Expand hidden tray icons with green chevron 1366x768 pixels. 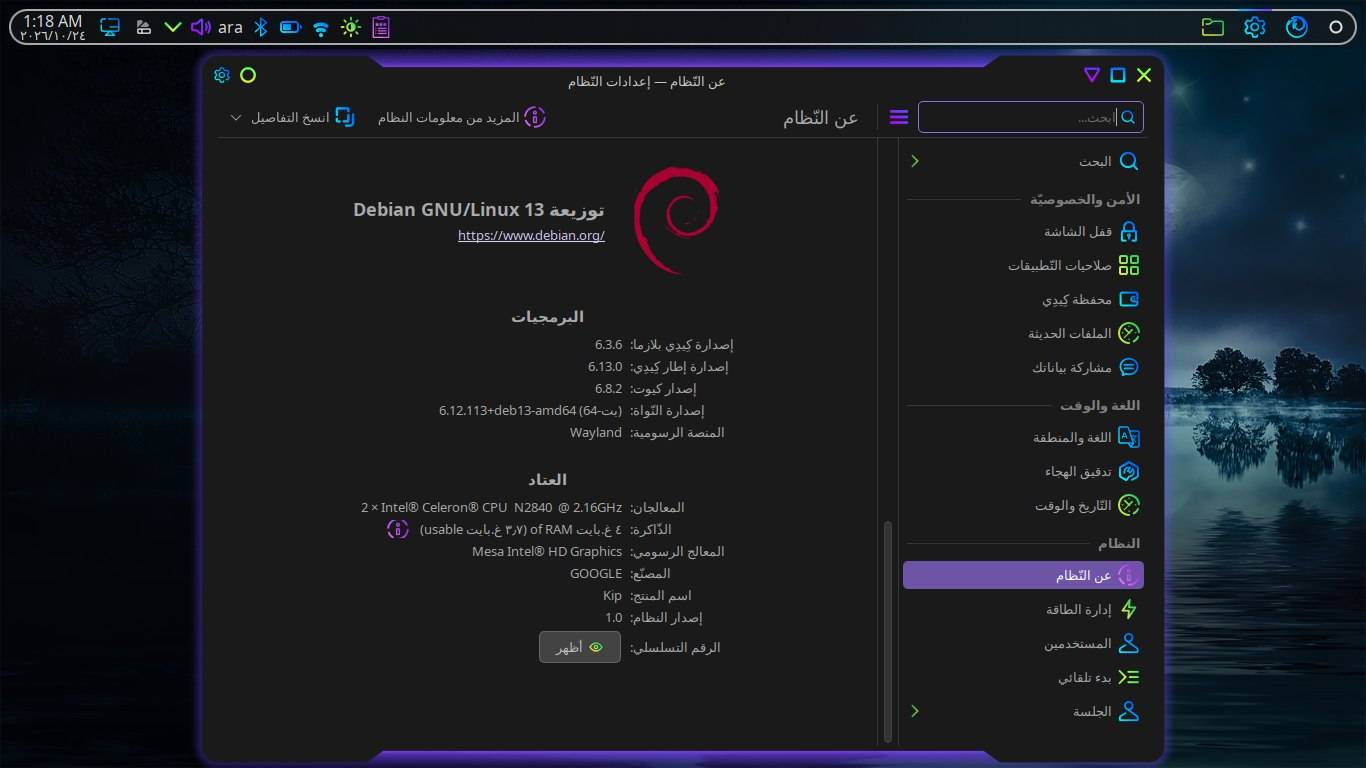[x=172, y=27]
